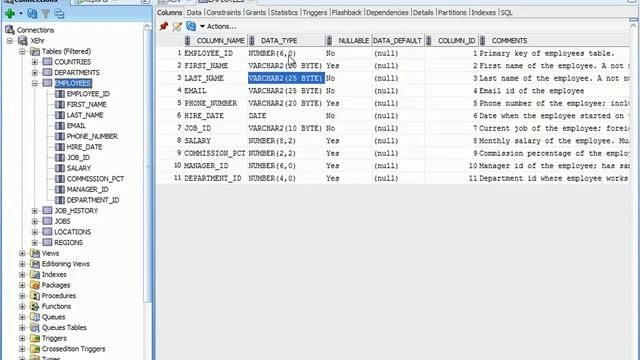The height and width of the screenshot is (360, 640).
Task: Click the Functions folder icon
Action: click(x=35, y=306)
